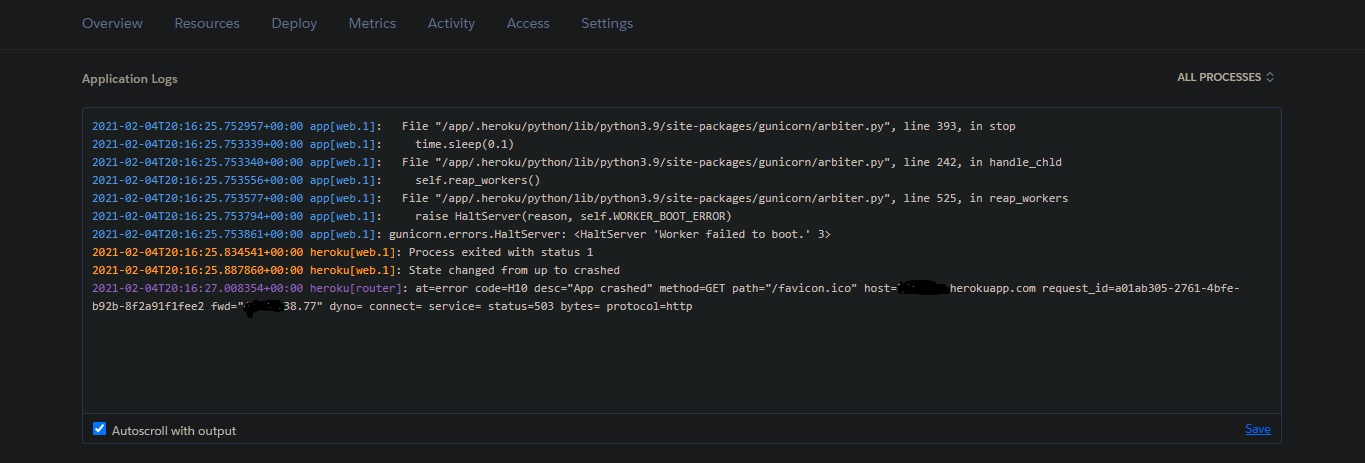Screen dimensions: 1365x463
Task: Click the Application Logs heading
Action: coord(130,78)
